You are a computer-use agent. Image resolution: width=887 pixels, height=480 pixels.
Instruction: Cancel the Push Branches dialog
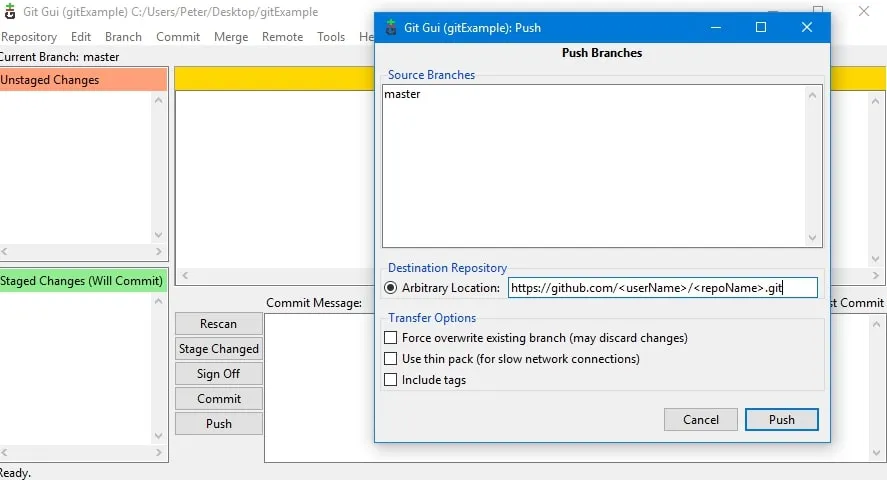pyautogui.click(x=700, y=420)
